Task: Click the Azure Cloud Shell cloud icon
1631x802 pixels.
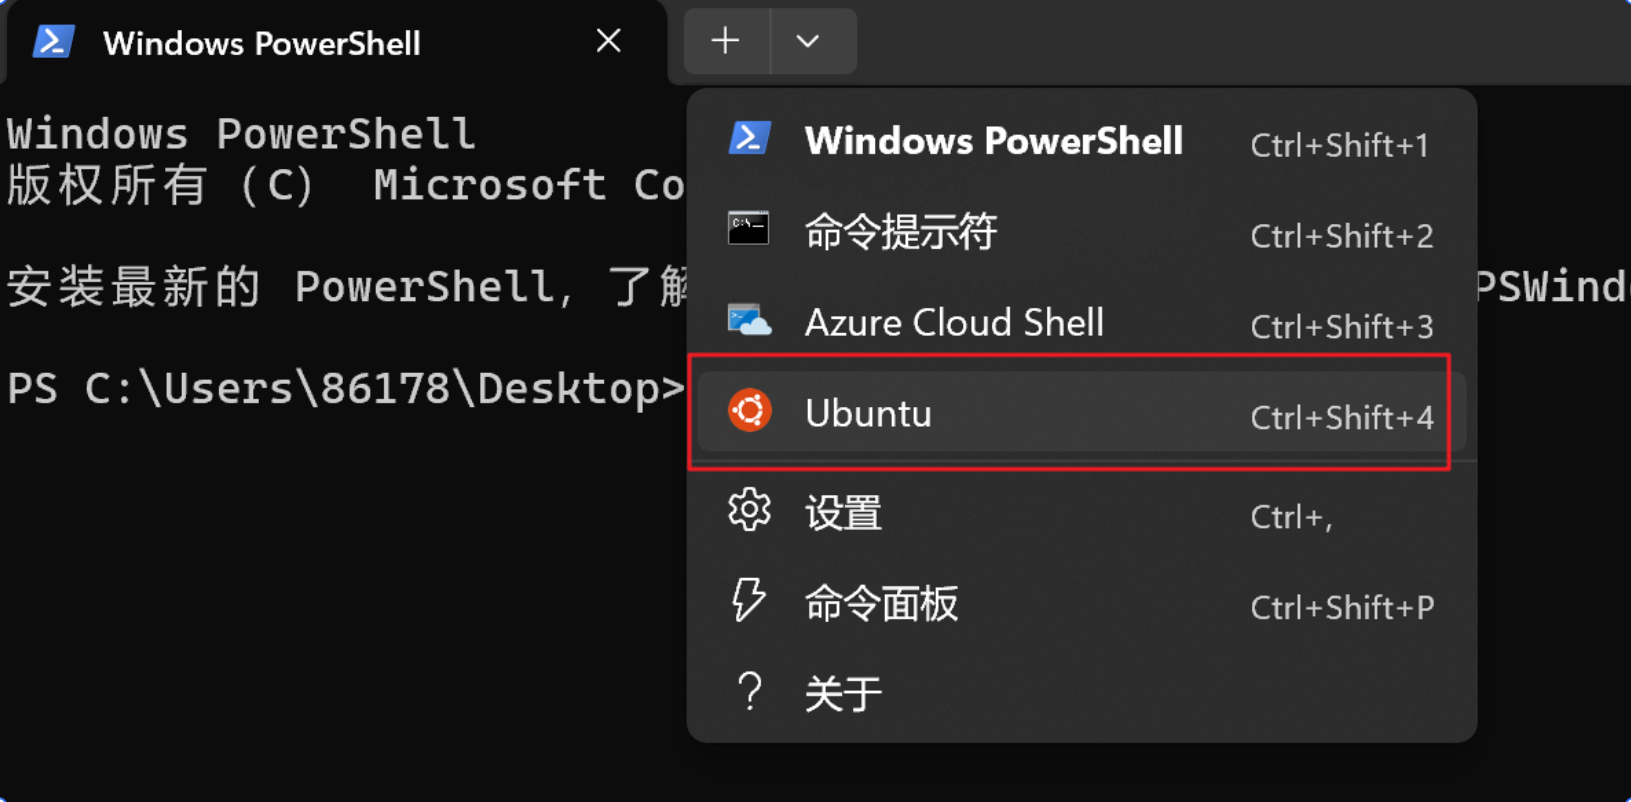Action: (749, 321)
